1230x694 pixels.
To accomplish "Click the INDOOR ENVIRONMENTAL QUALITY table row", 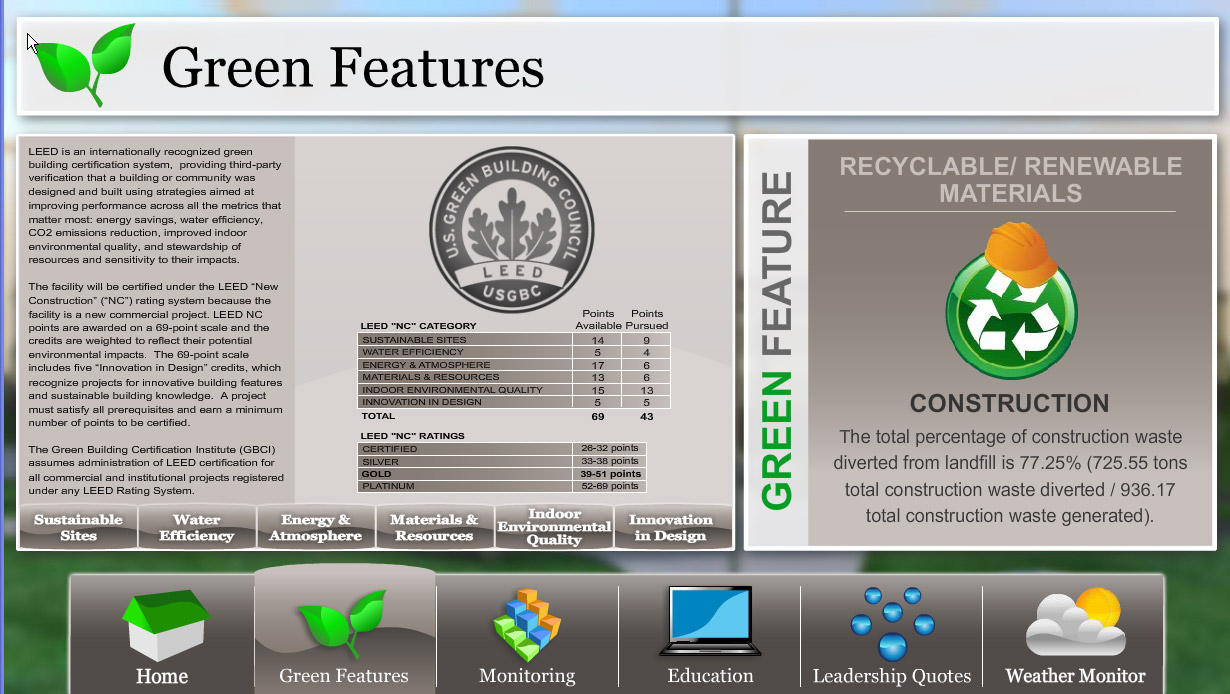I will [514, 390].
